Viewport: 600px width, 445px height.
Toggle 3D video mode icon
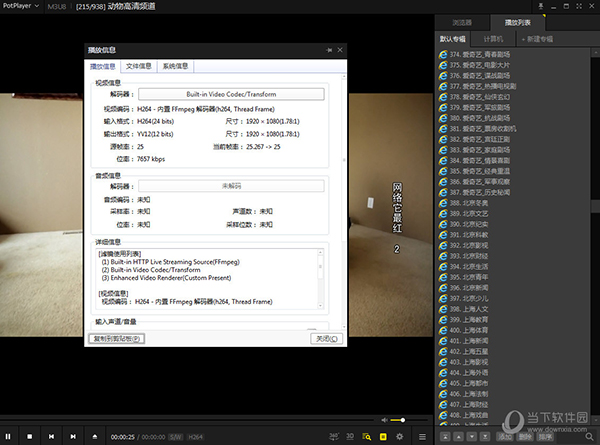coord(350,436)
